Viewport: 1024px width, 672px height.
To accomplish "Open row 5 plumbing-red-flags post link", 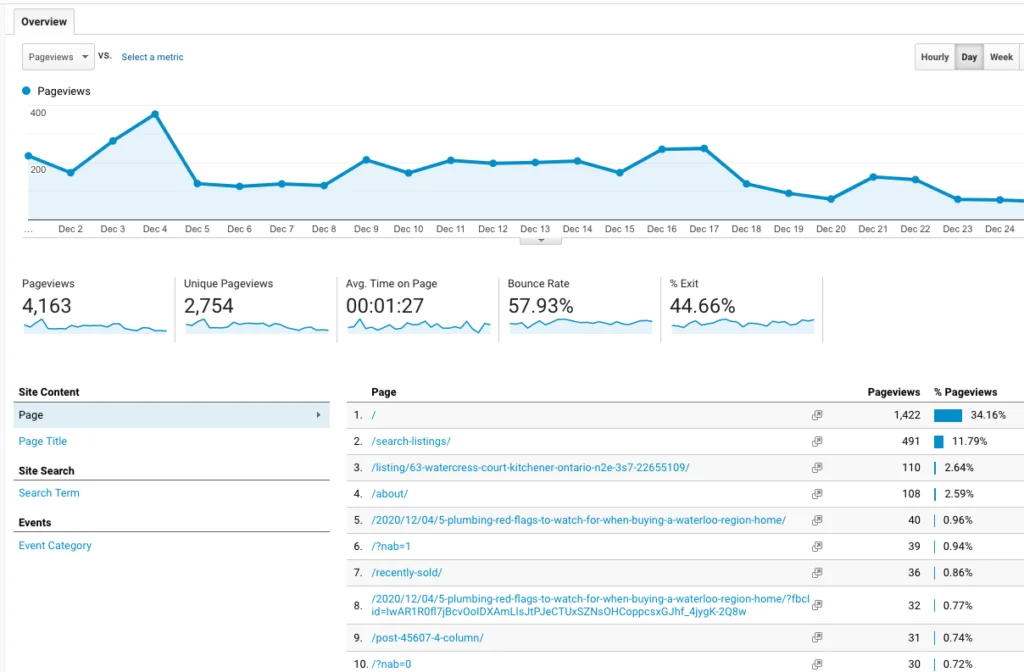I will pyautogui.click(x=579, y=520).
